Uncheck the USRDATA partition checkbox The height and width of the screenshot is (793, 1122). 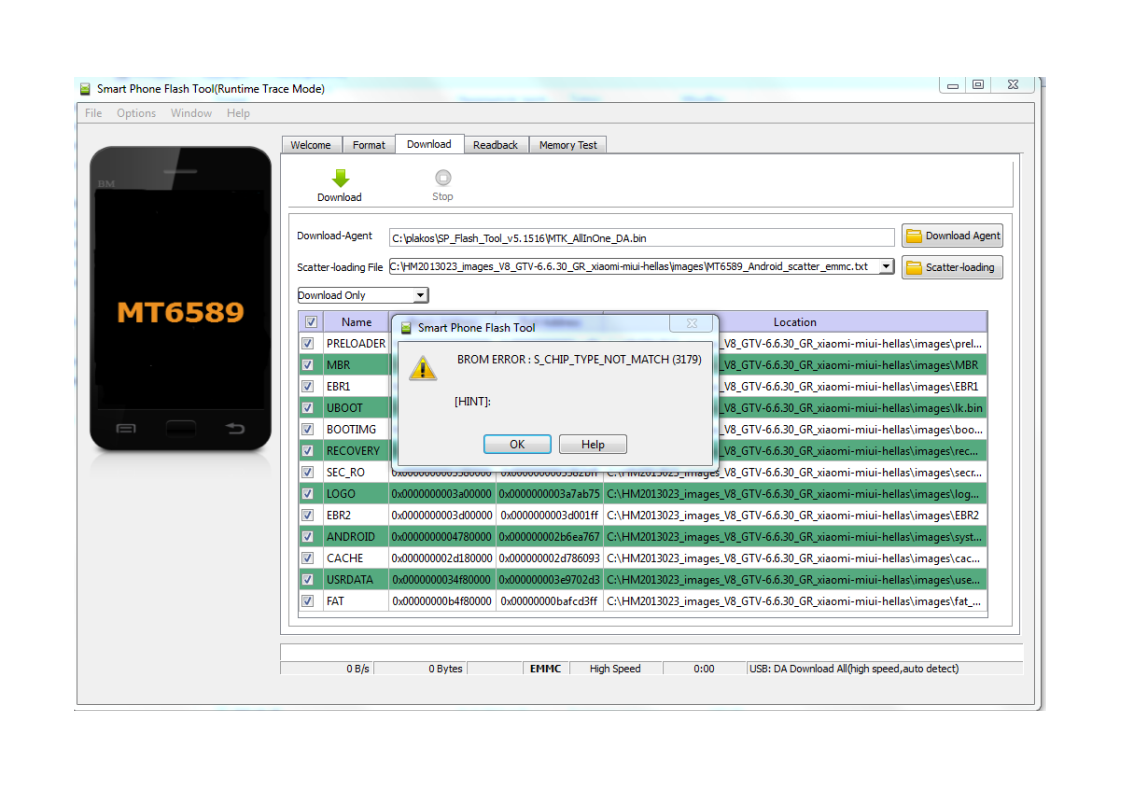point(308,579)
